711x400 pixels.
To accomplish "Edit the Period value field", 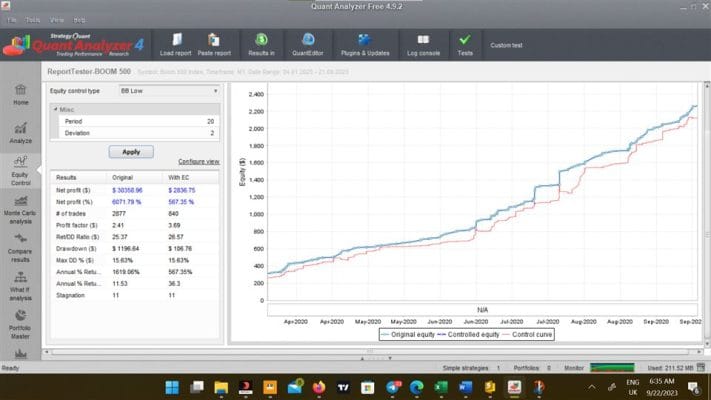I will pyautogui.click(x=136, y=121).
